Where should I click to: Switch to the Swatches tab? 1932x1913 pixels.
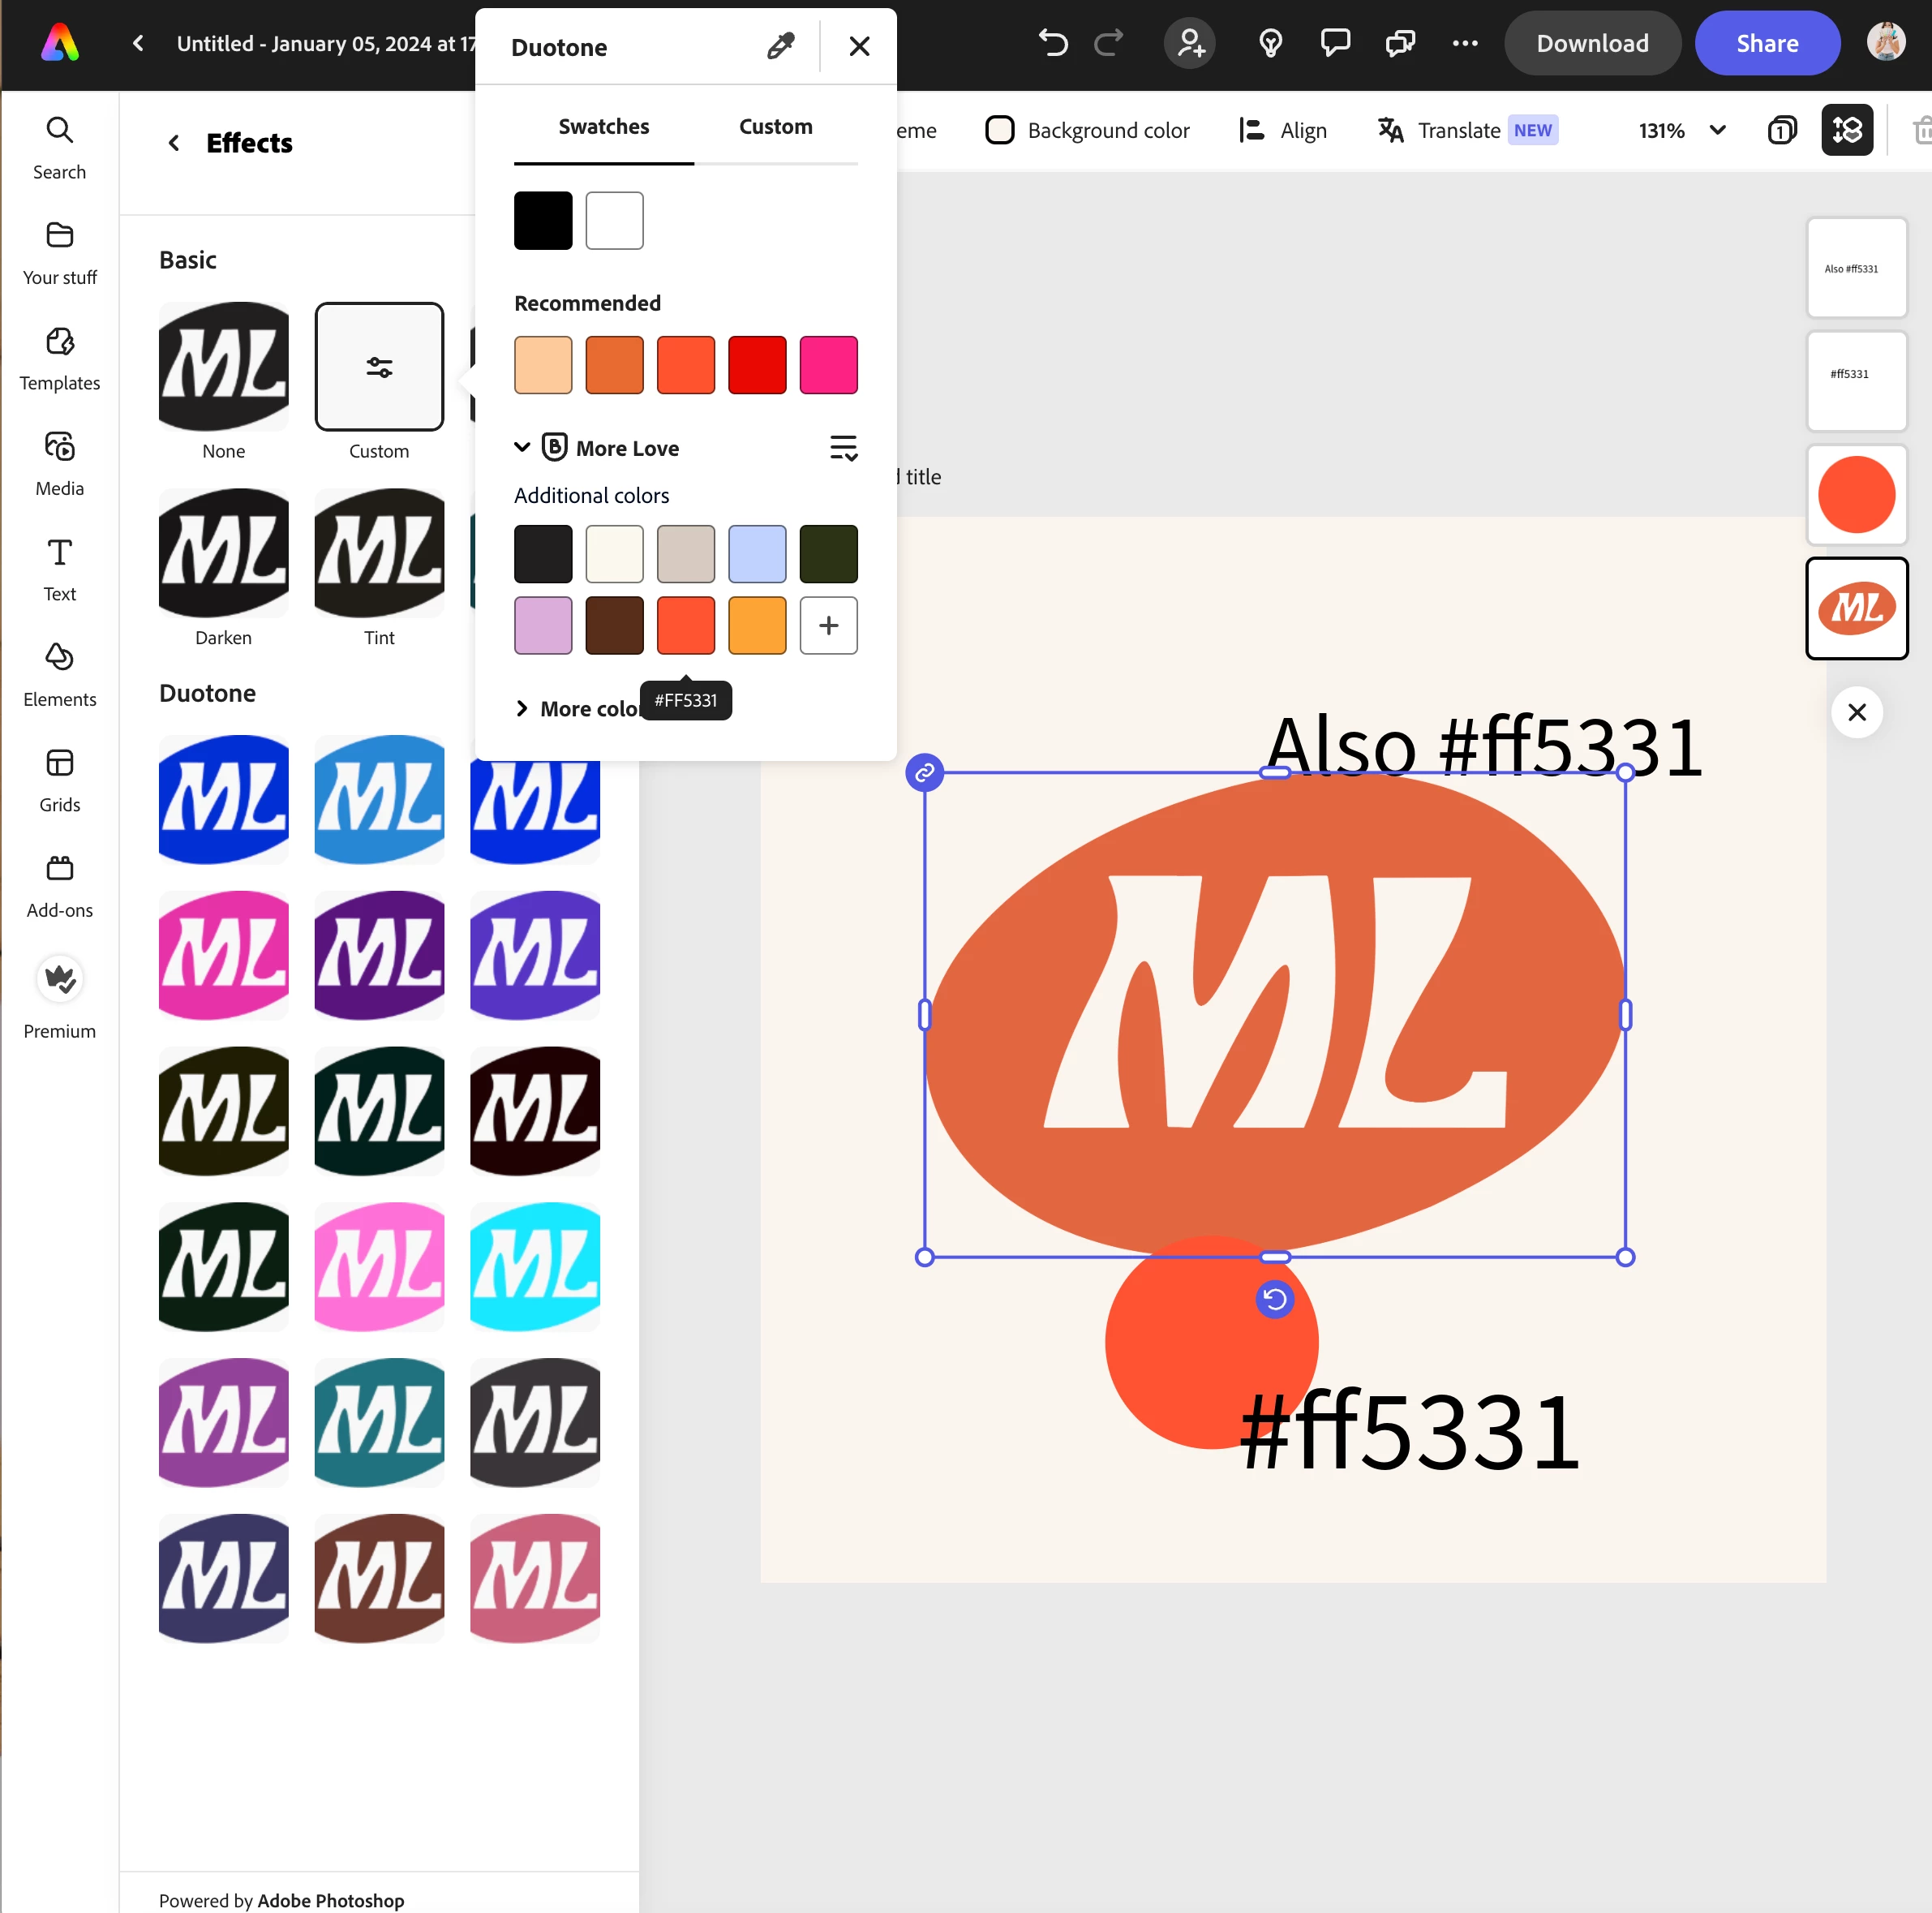(x=603, y=127)
